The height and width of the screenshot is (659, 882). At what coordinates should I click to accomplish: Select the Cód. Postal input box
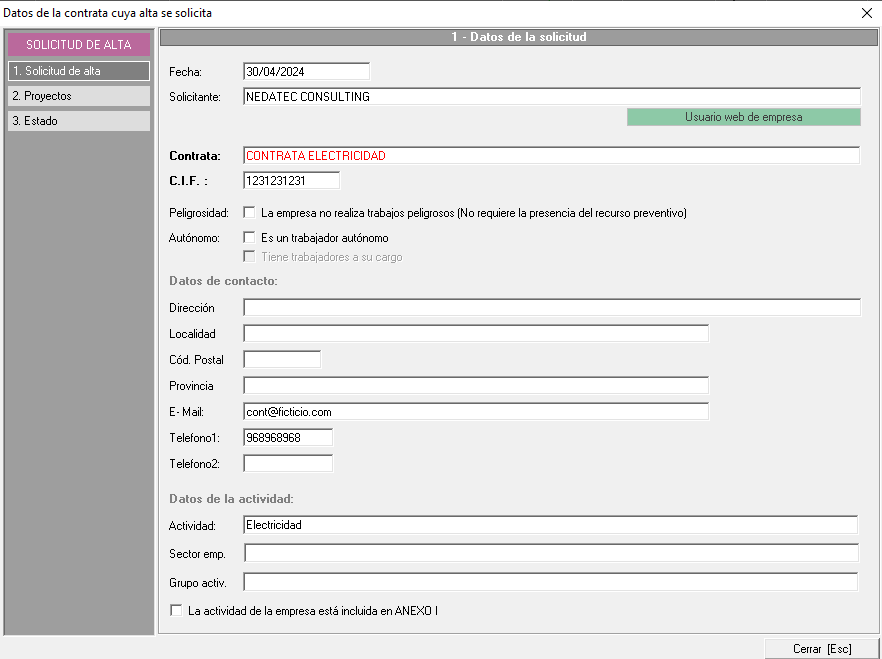pos(282,360)
